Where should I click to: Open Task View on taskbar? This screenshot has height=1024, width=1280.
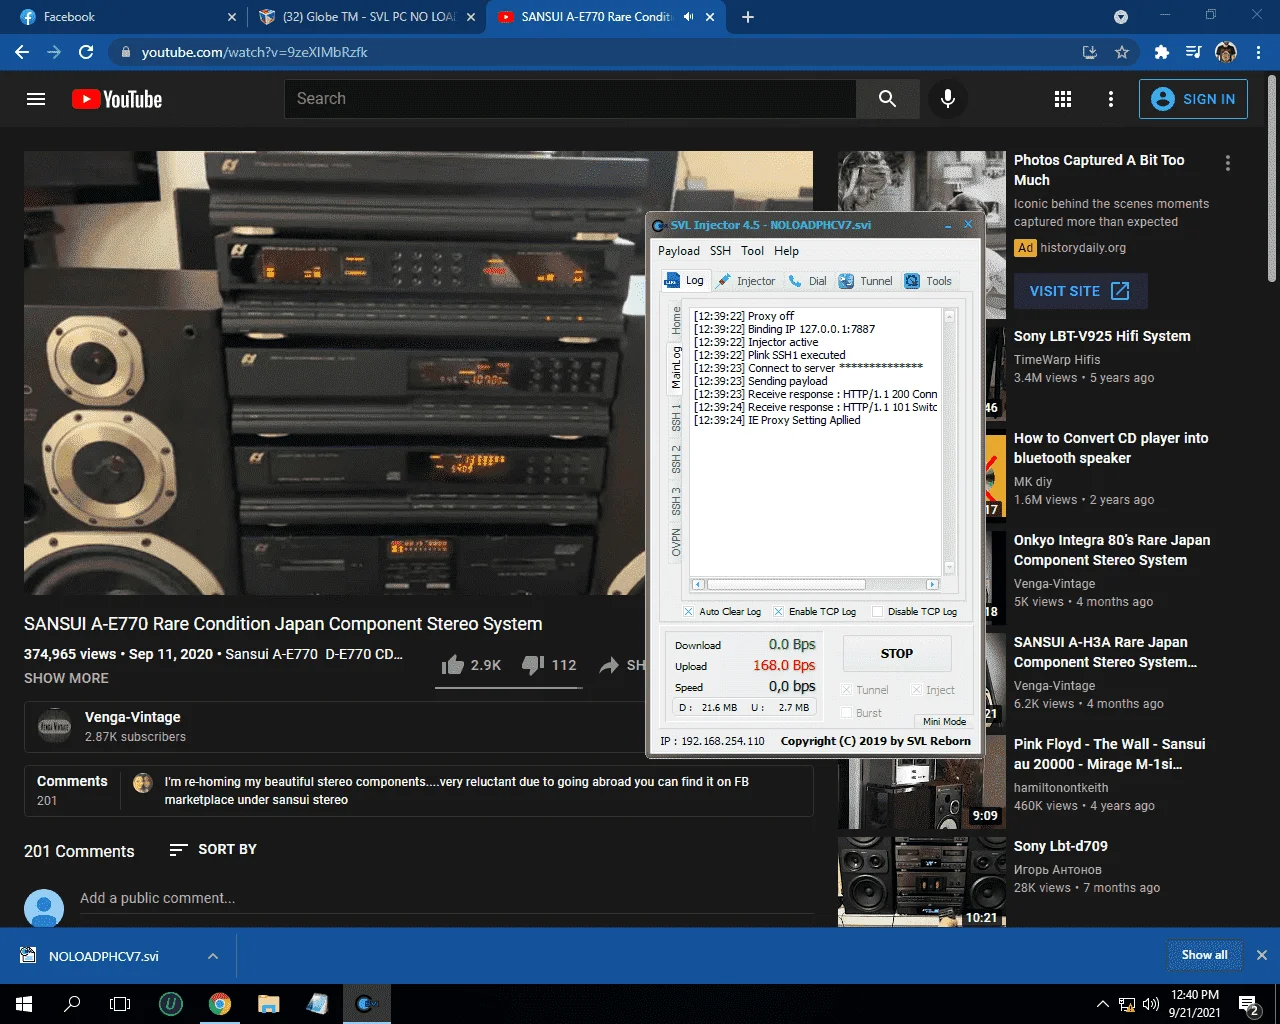(120, 1004)
